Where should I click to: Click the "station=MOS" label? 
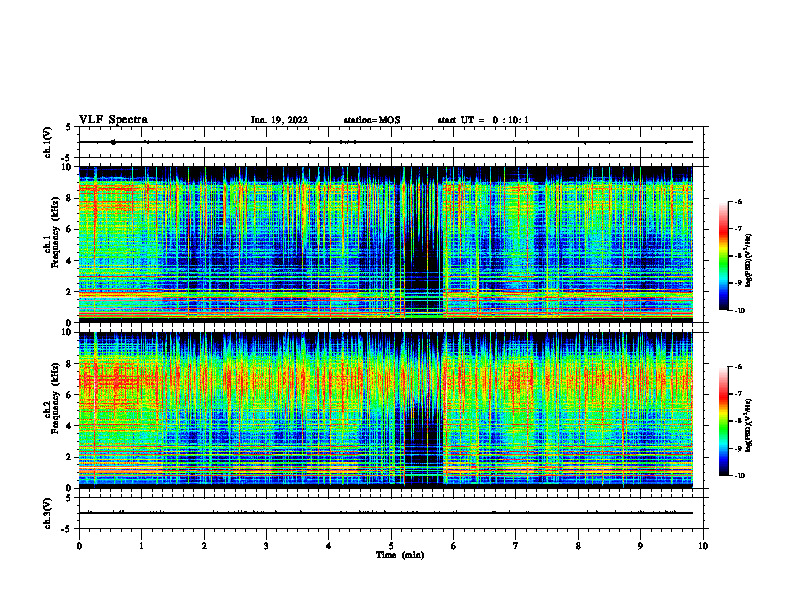372,120
